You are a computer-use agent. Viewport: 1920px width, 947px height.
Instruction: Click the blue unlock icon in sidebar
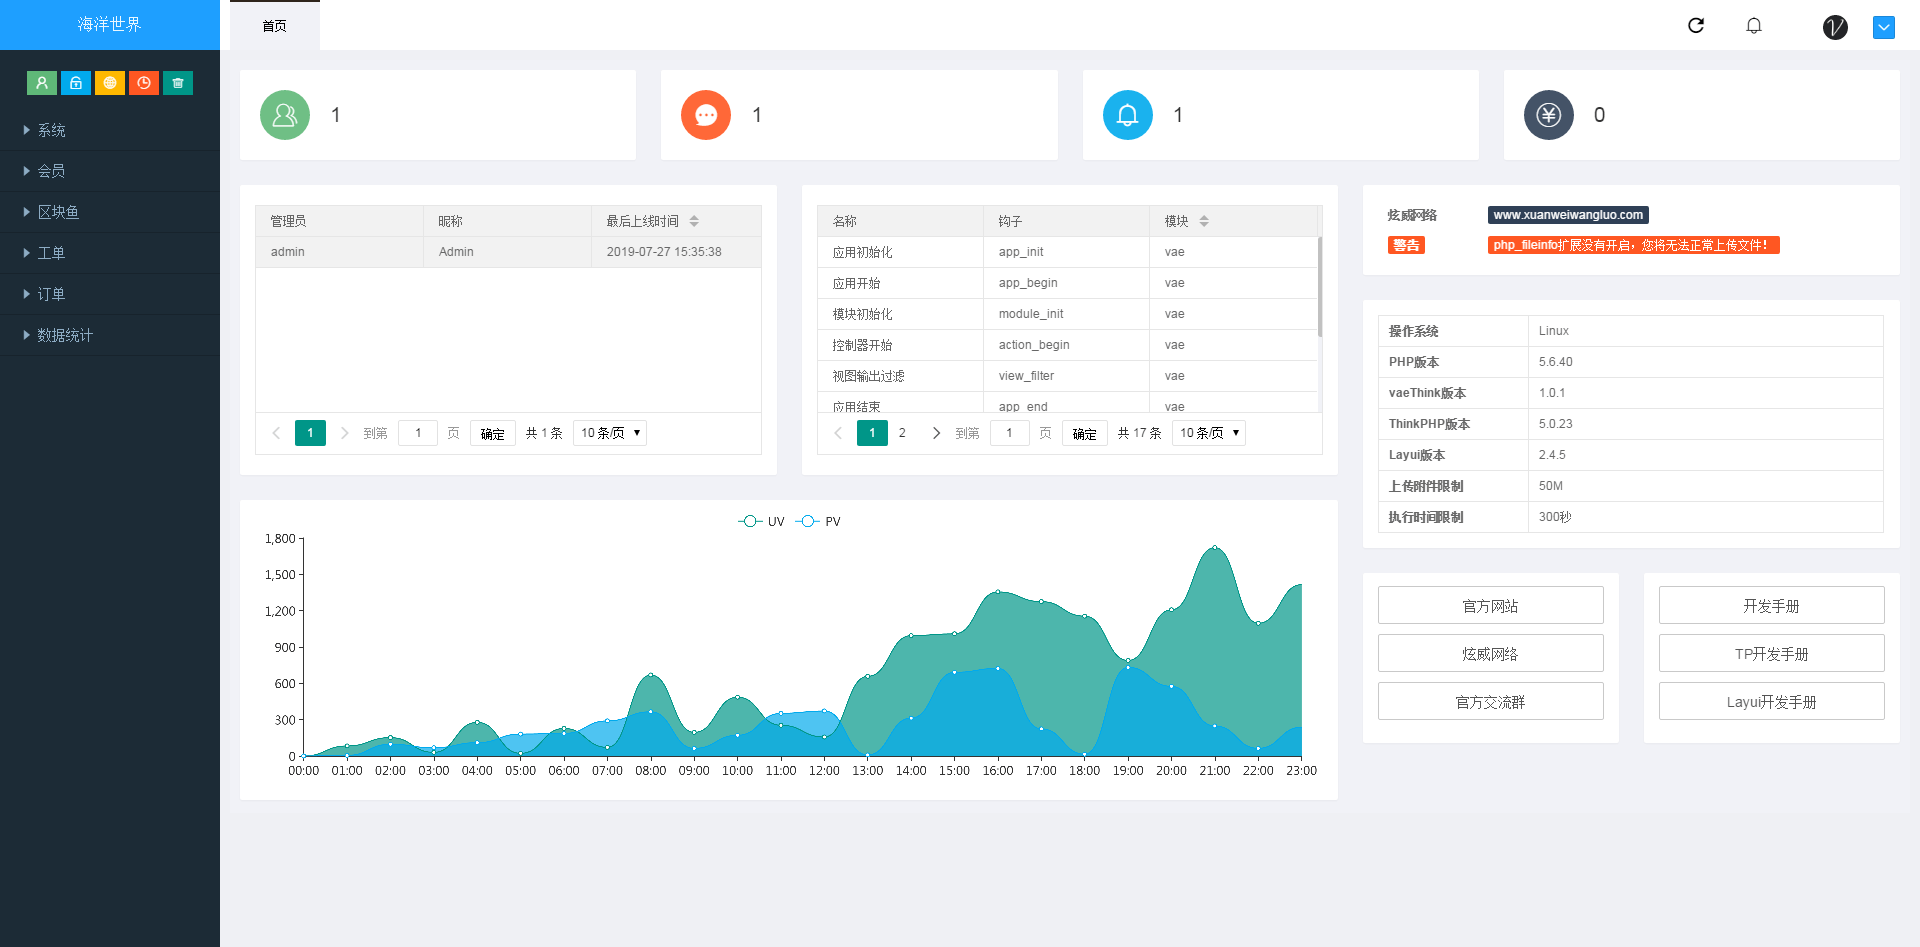point(76,83)
